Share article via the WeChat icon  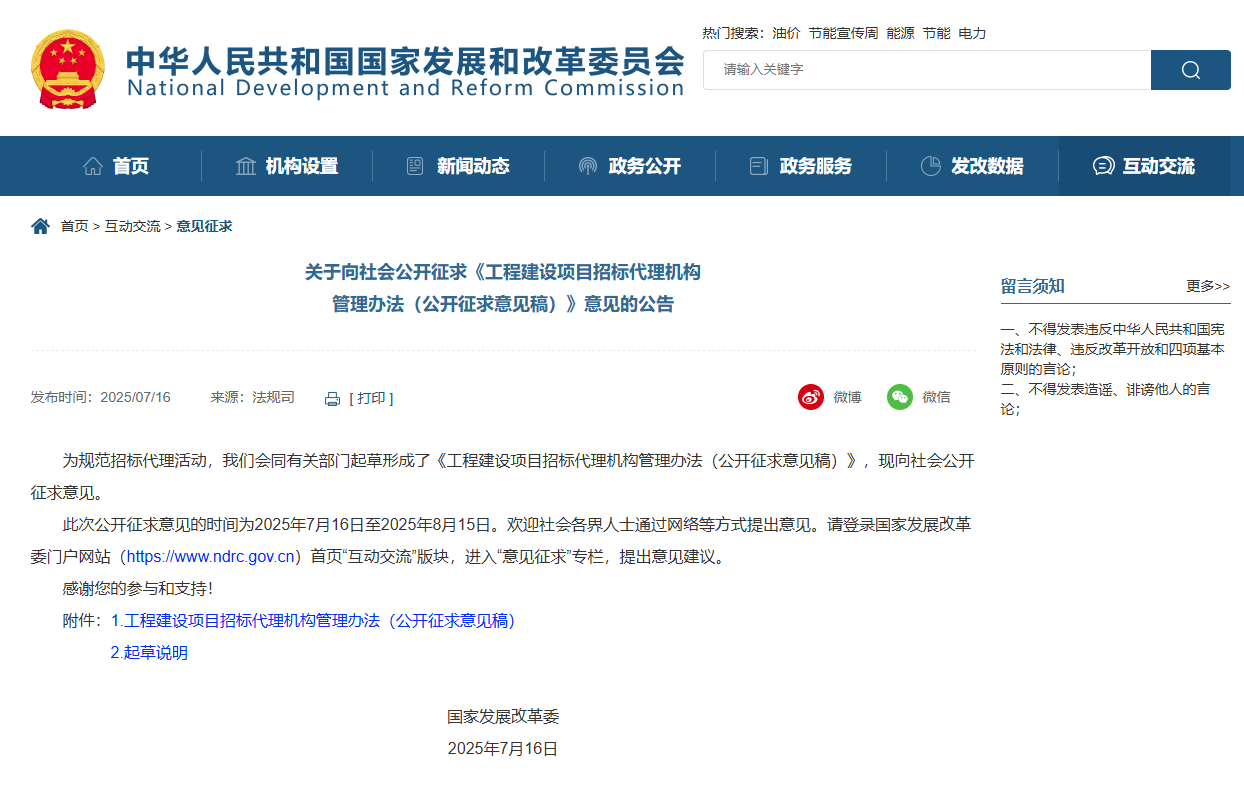point(899,397)
